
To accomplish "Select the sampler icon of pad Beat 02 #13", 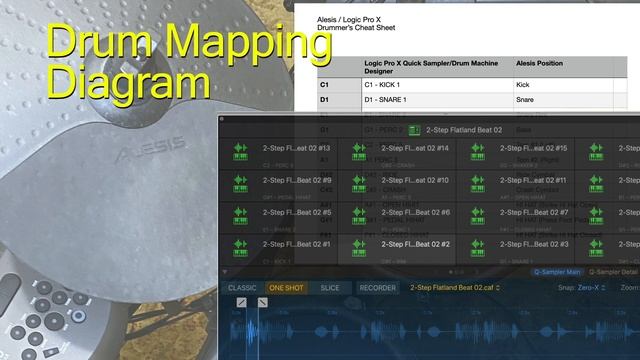I will tap(240, 151).
